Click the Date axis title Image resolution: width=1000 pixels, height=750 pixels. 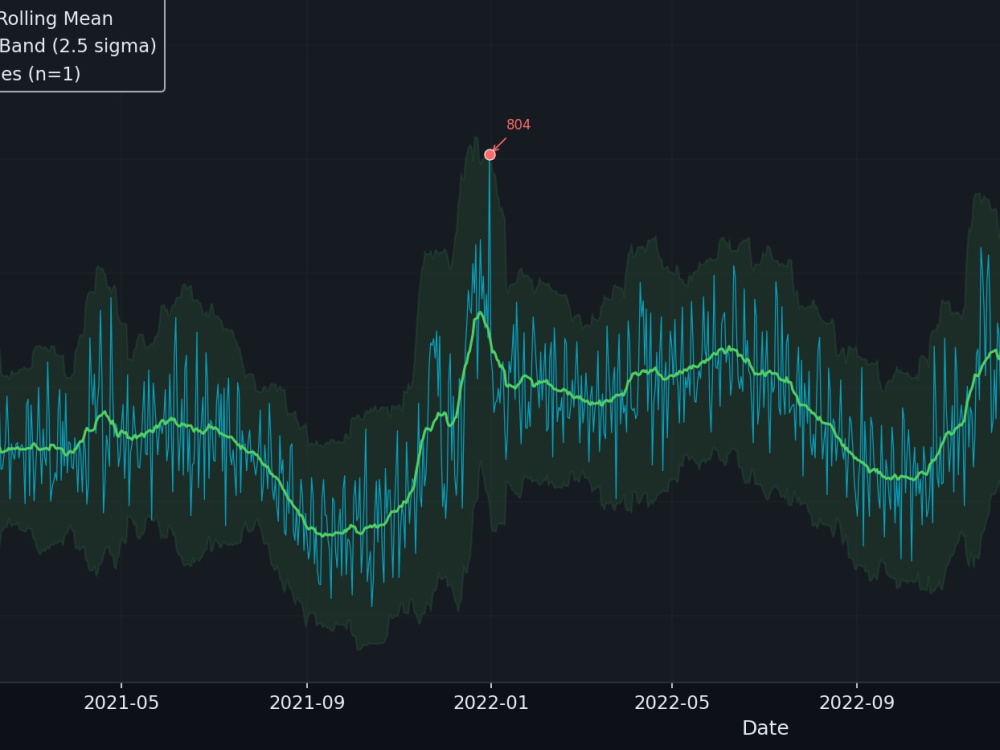pyautogui.click(x=765, y=728)
